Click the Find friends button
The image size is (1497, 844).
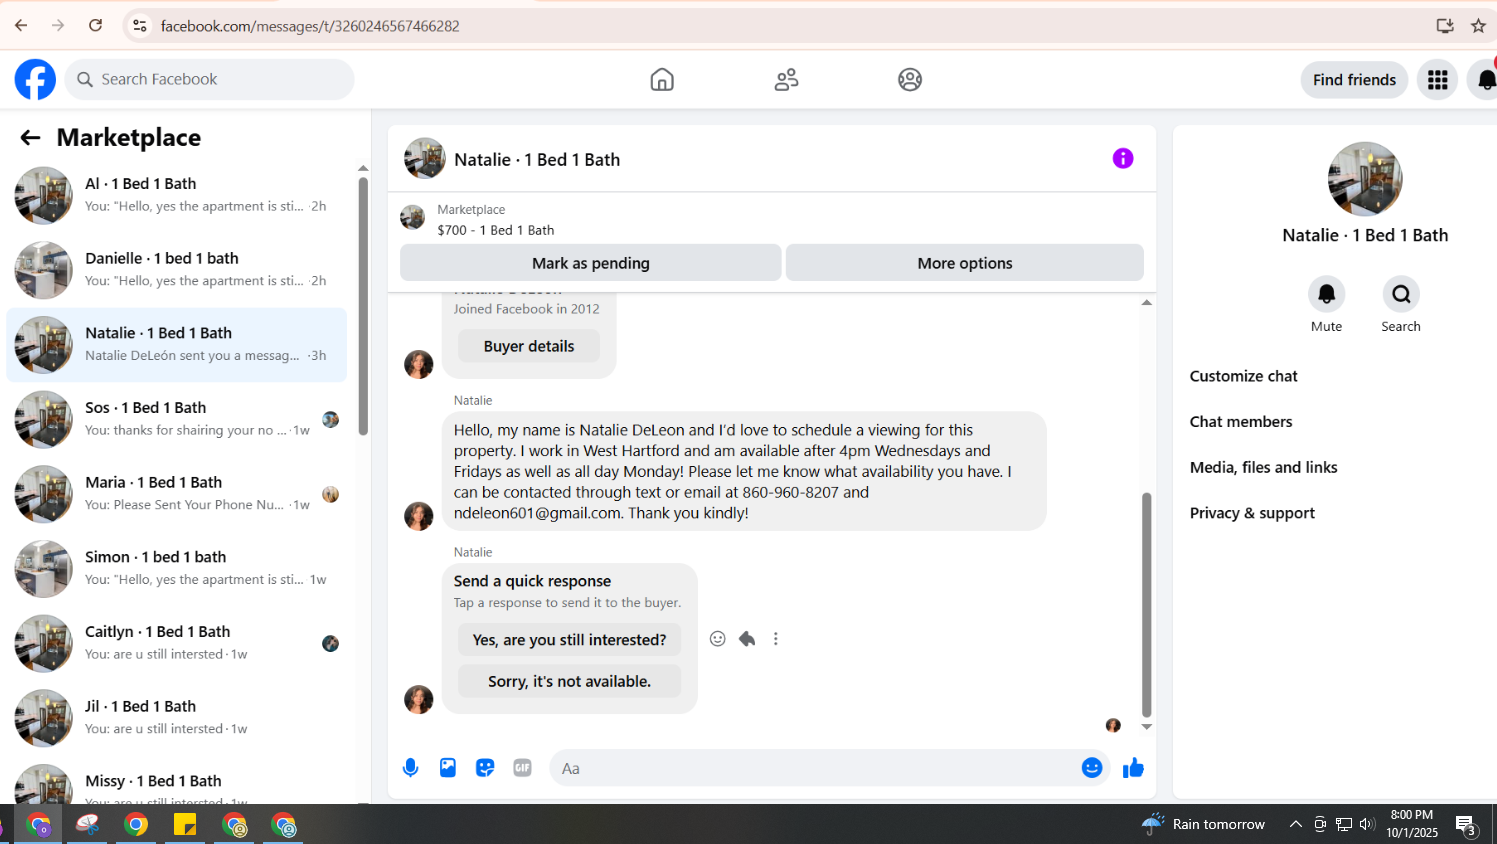1354,79
